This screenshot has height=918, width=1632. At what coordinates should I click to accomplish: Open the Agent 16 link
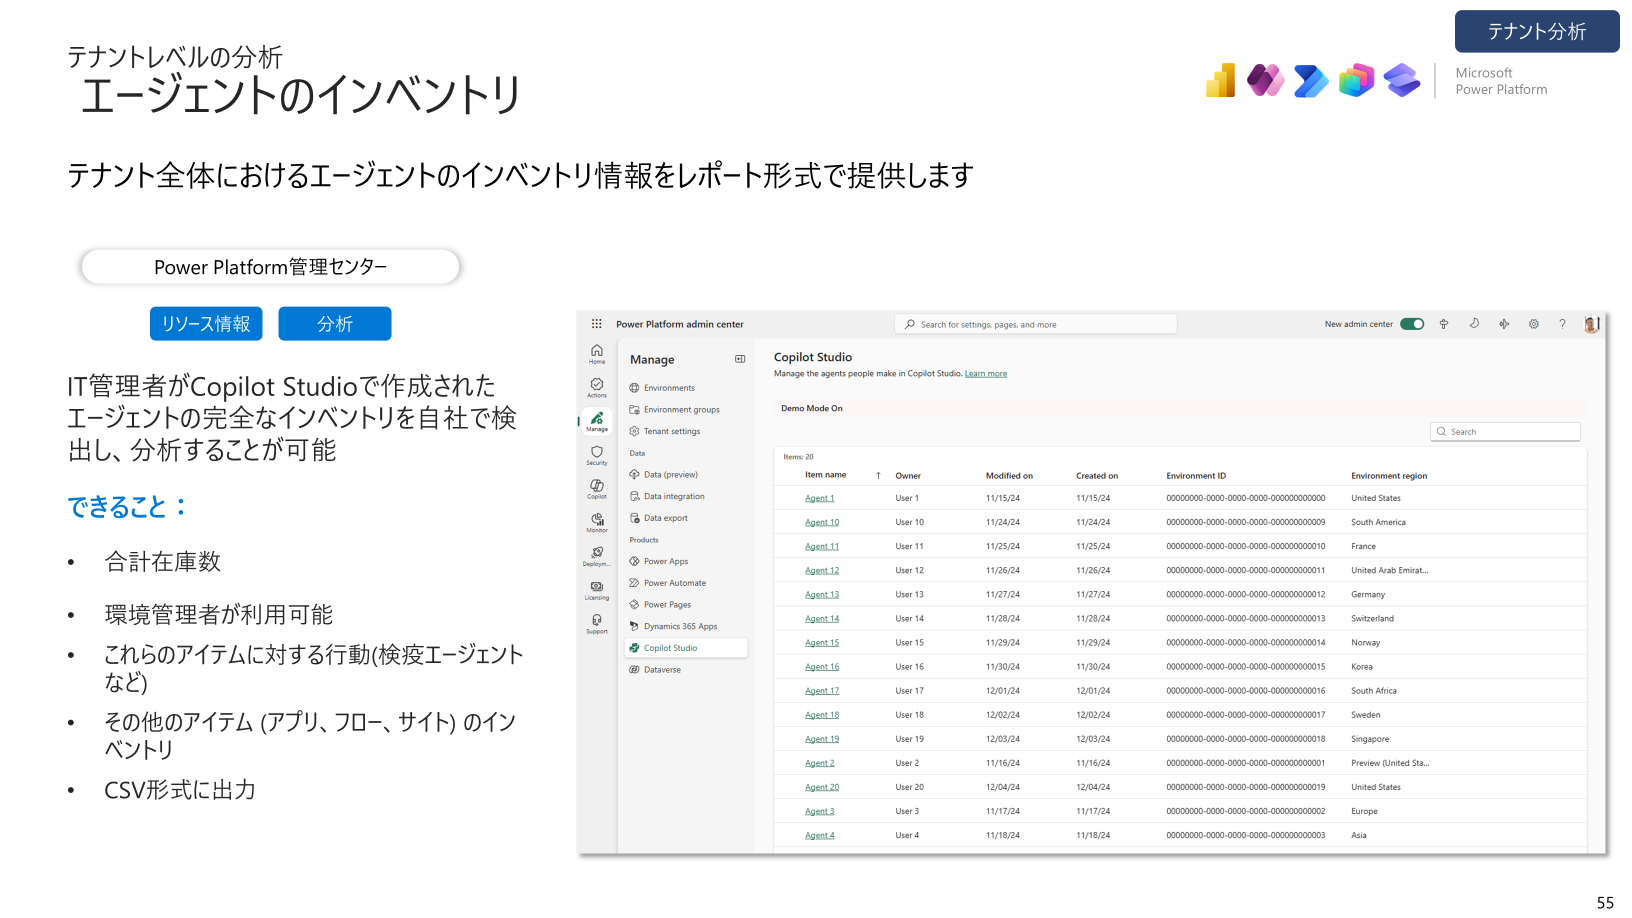(x=822, y=667)
